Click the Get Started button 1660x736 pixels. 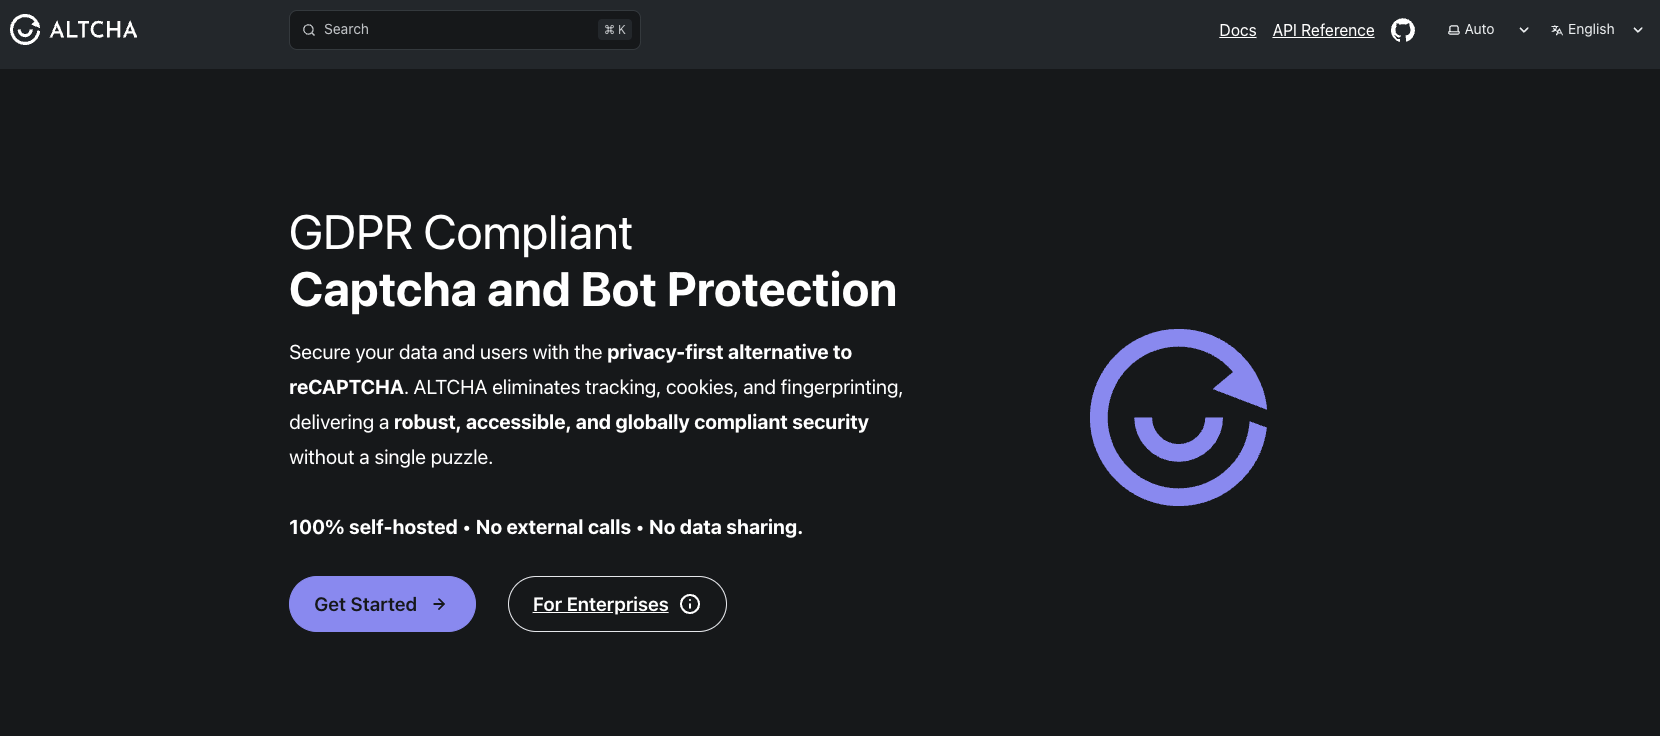click(382, 604)
